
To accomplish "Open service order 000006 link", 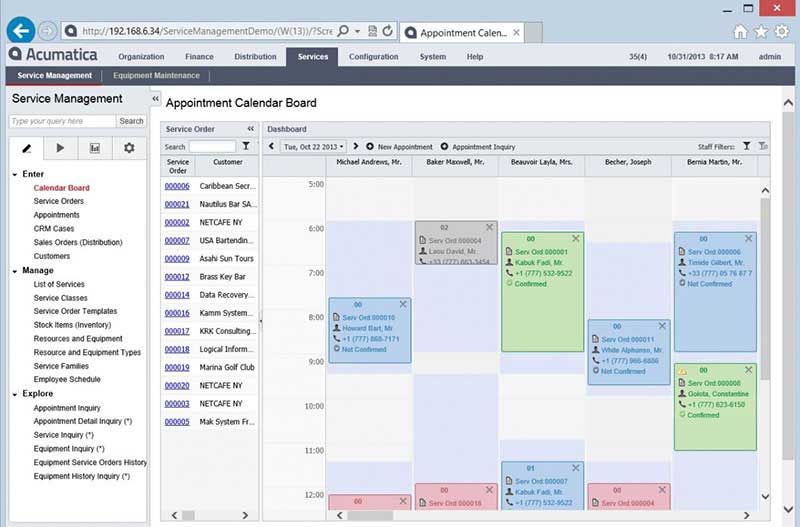I will pos(177,186).
